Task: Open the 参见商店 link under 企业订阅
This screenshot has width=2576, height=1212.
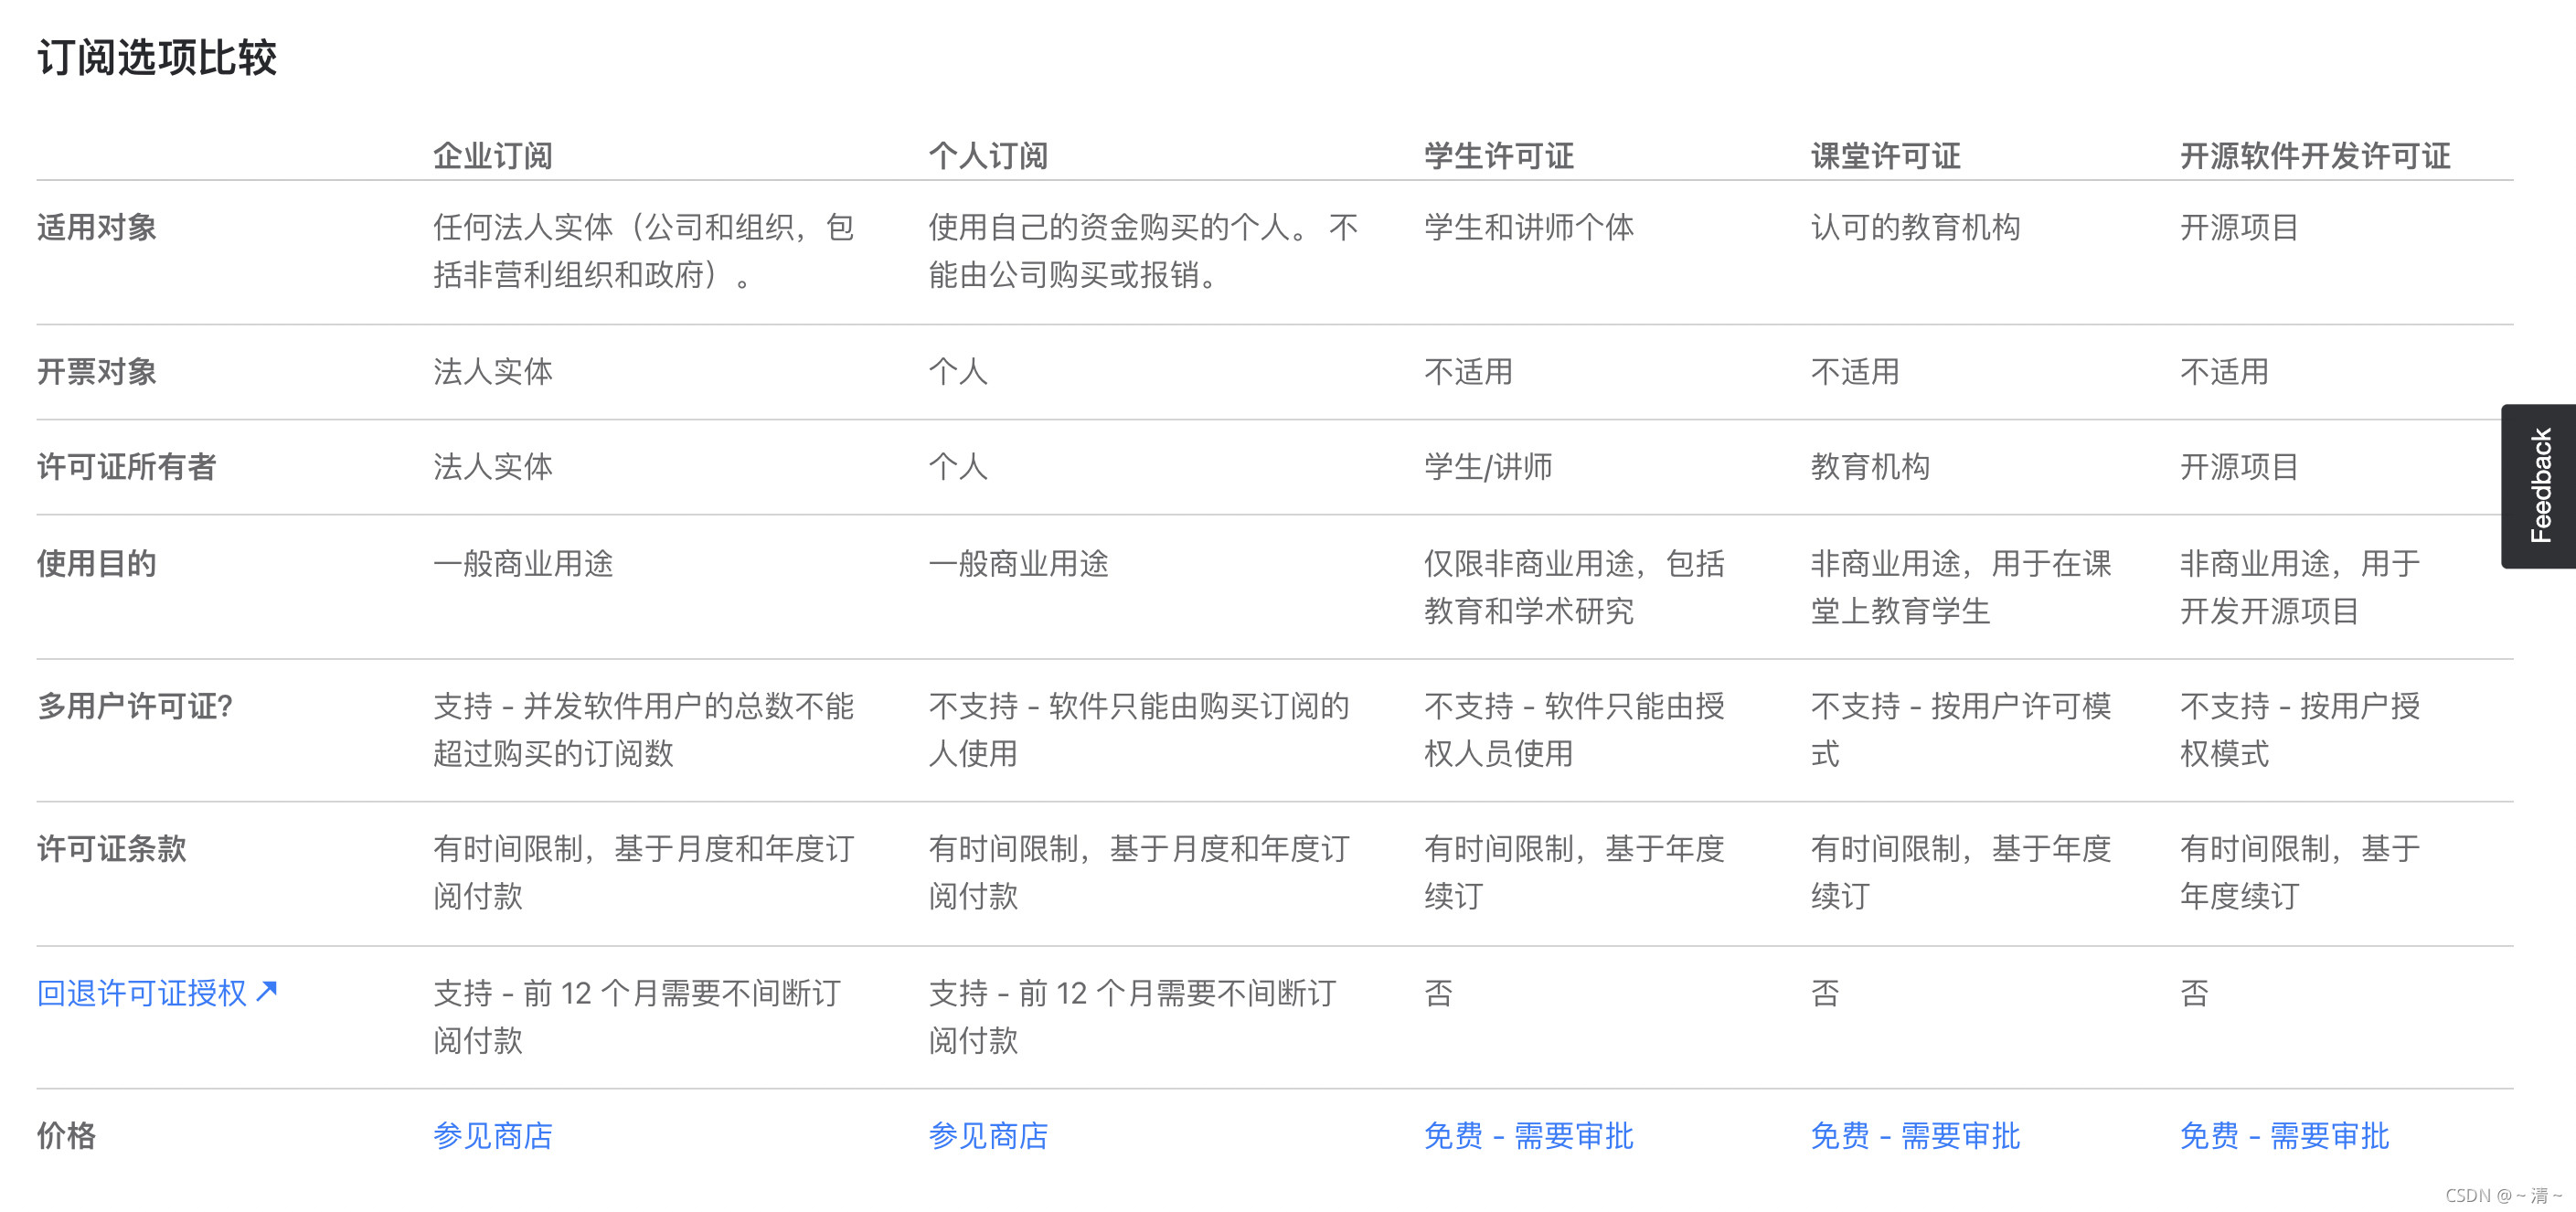Action: coord(493,1135)
